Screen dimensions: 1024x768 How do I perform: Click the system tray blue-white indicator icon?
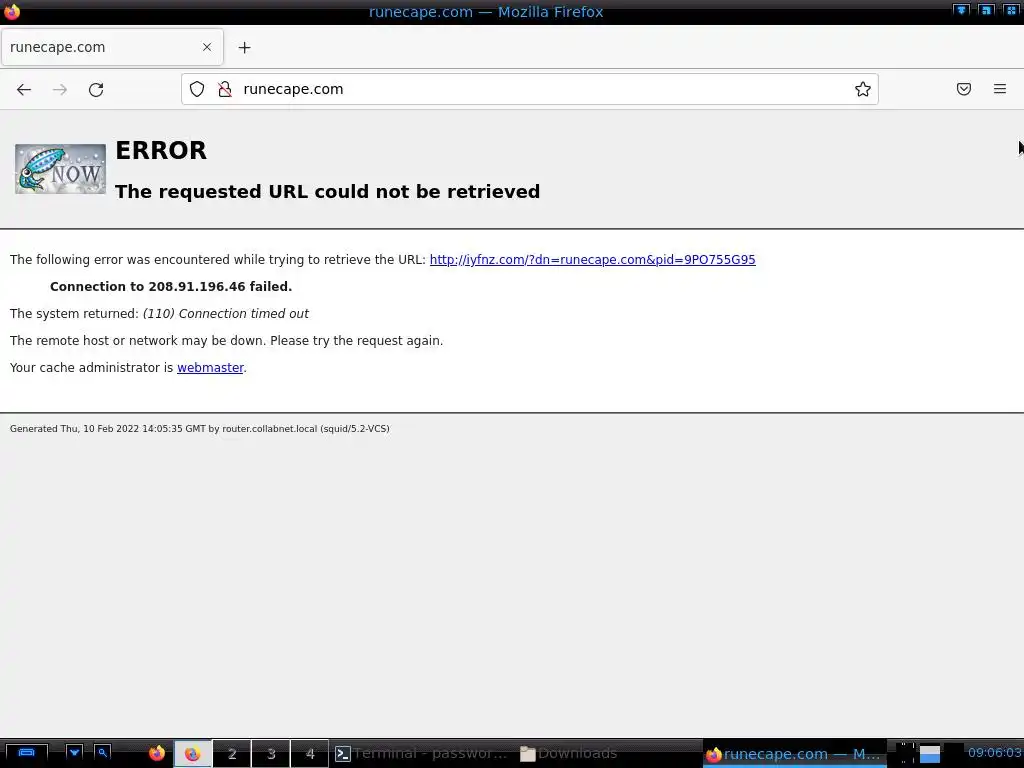click(930, 754)
